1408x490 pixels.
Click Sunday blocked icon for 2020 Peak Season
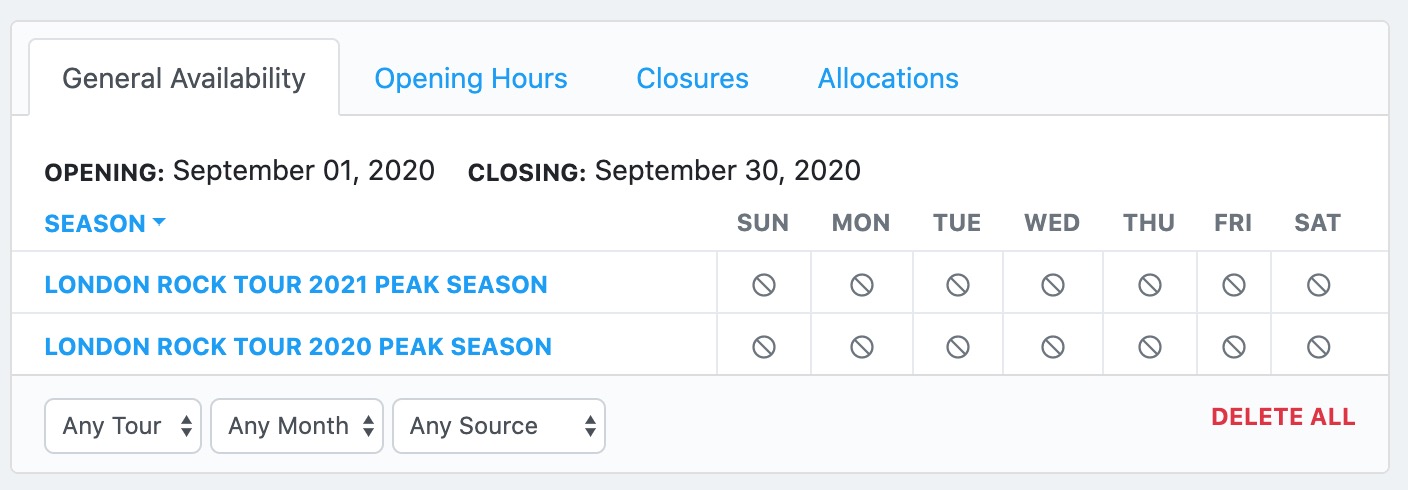pos(764,347)
